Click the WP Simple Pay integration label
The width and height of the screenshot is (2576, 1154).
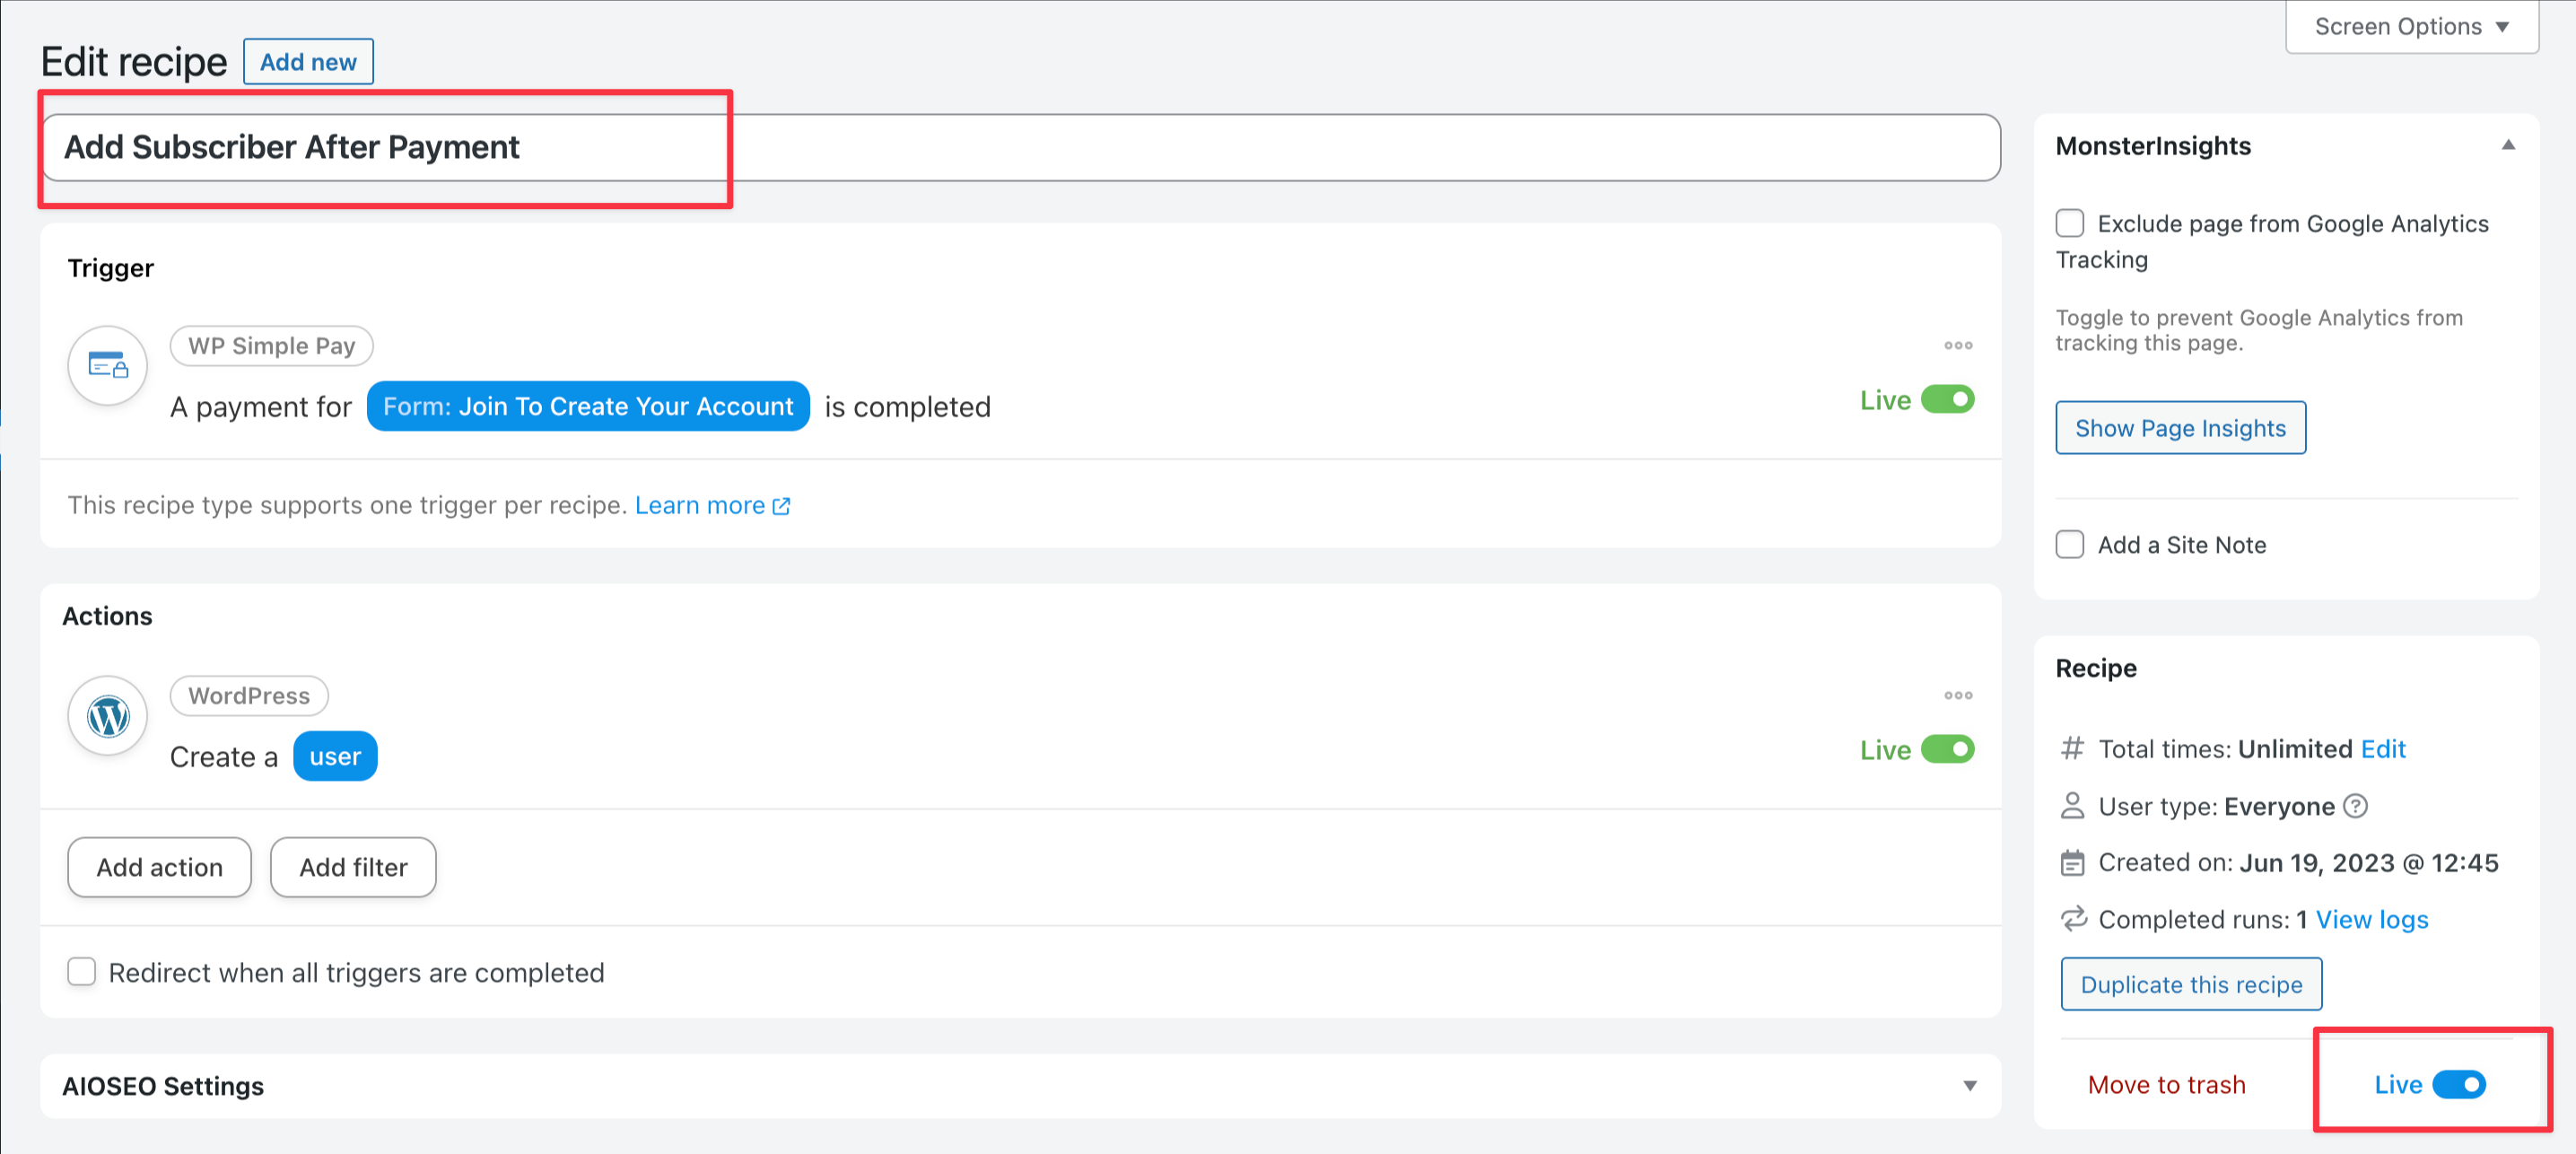(x=272, y=346)
